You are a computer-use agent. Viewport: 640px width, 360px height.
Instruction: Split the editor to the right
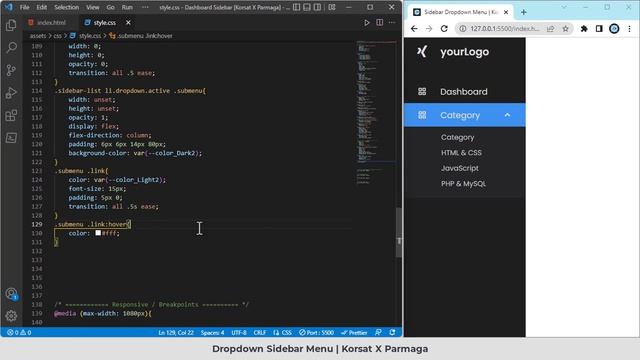tap(380, 23)
